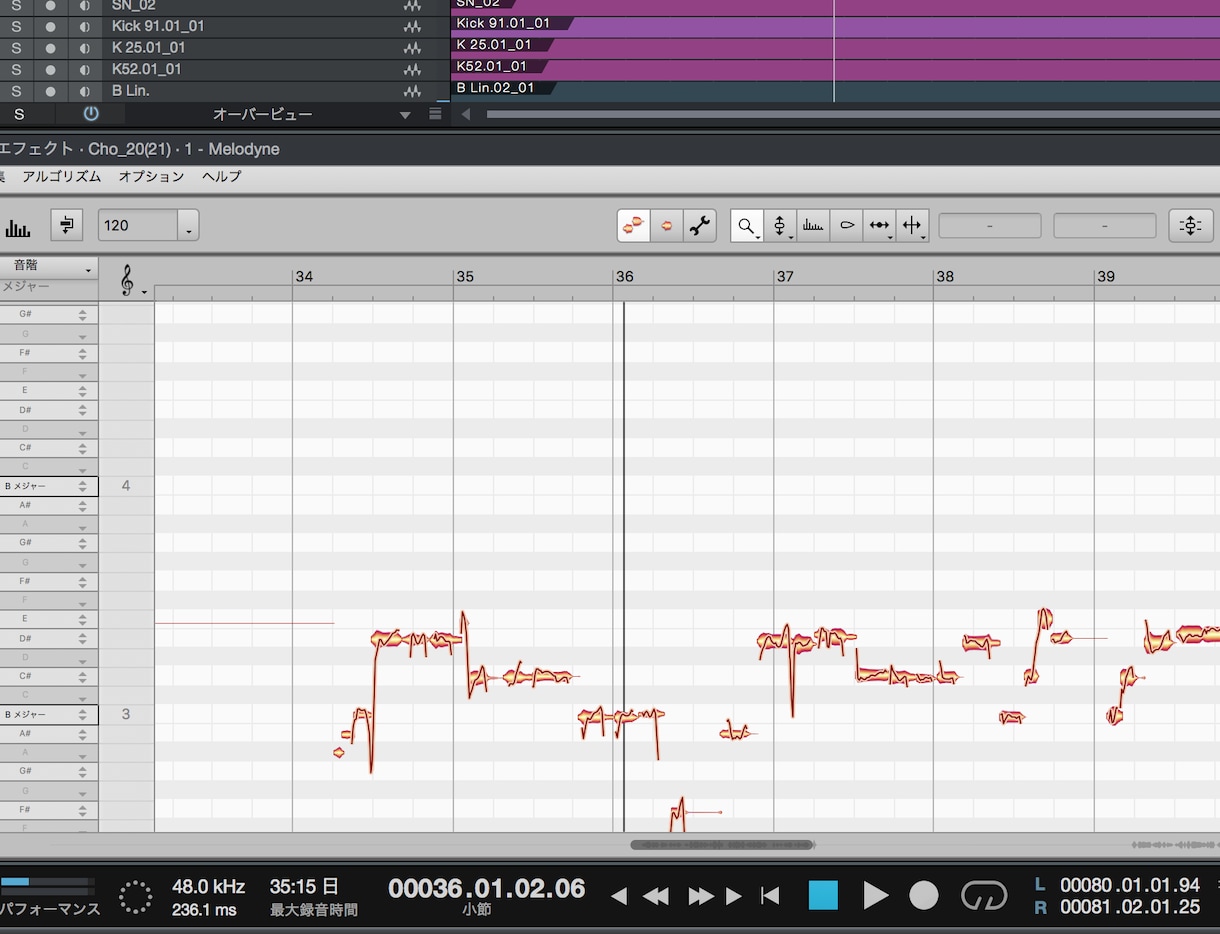Image resolution: width=1220 pixels, height=934 pixels.
Task: Click the fast forward button
Action: click(701, 895)
